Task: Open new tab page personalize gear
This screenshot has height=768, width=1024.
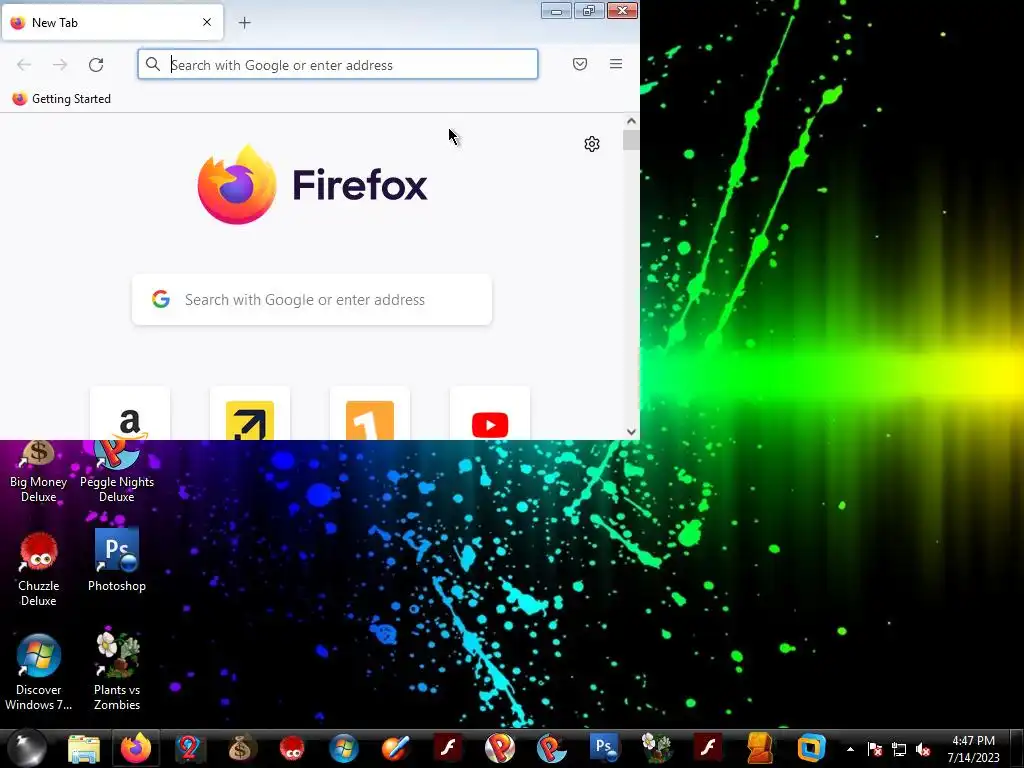Action: pos(592,144)
